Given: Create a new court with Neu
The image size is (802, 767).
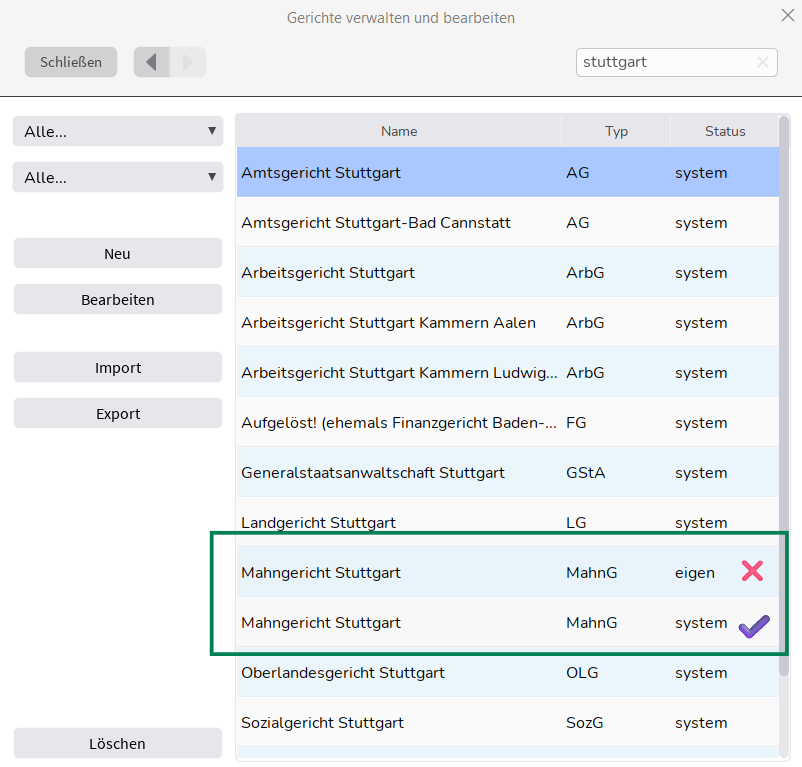Looking at the screenshot, I should click(x=118, y=254).
